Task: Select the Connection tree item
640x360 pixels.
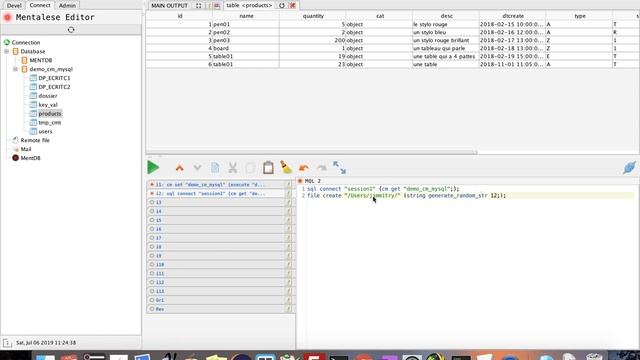Action: click(26, 42)
